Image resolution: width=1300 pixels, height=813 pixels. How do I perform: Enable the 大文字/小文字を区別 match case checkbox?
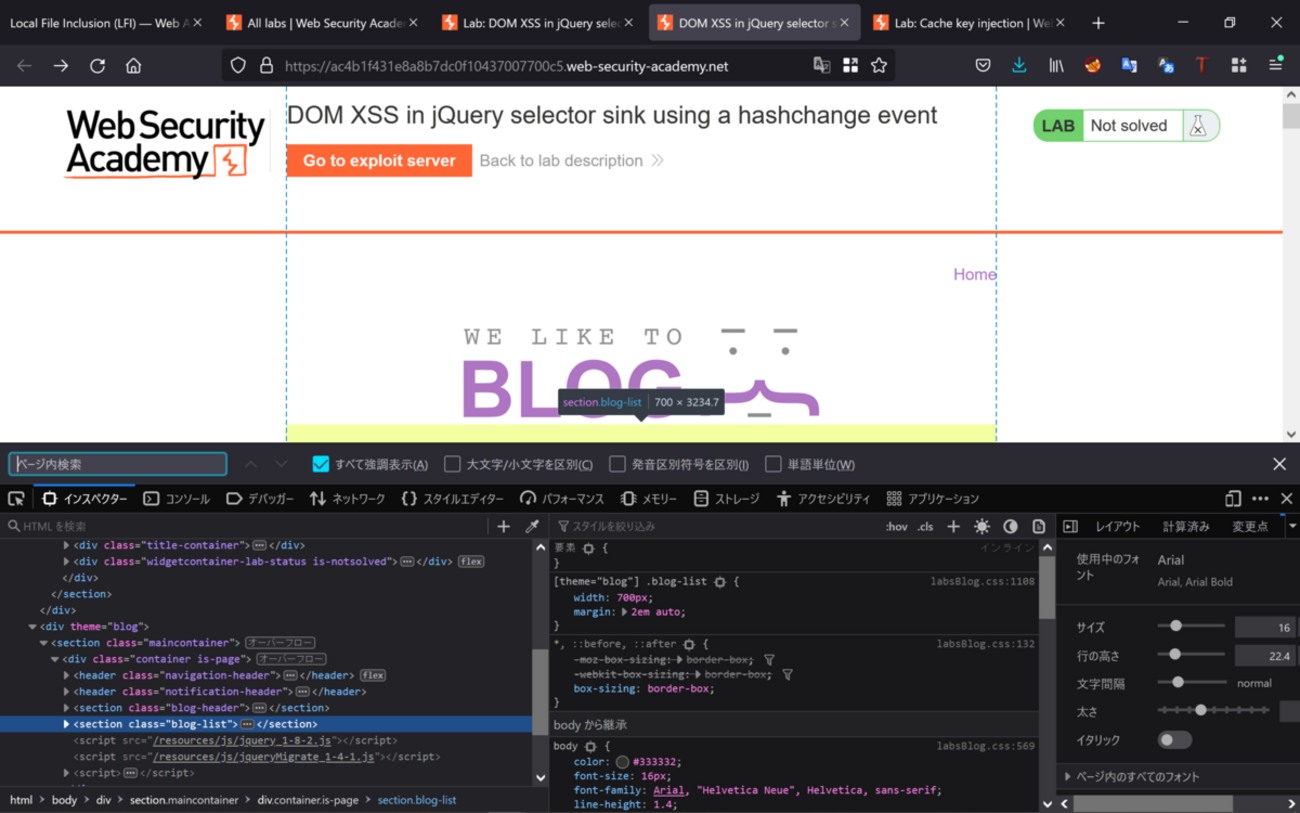point(452,464)
